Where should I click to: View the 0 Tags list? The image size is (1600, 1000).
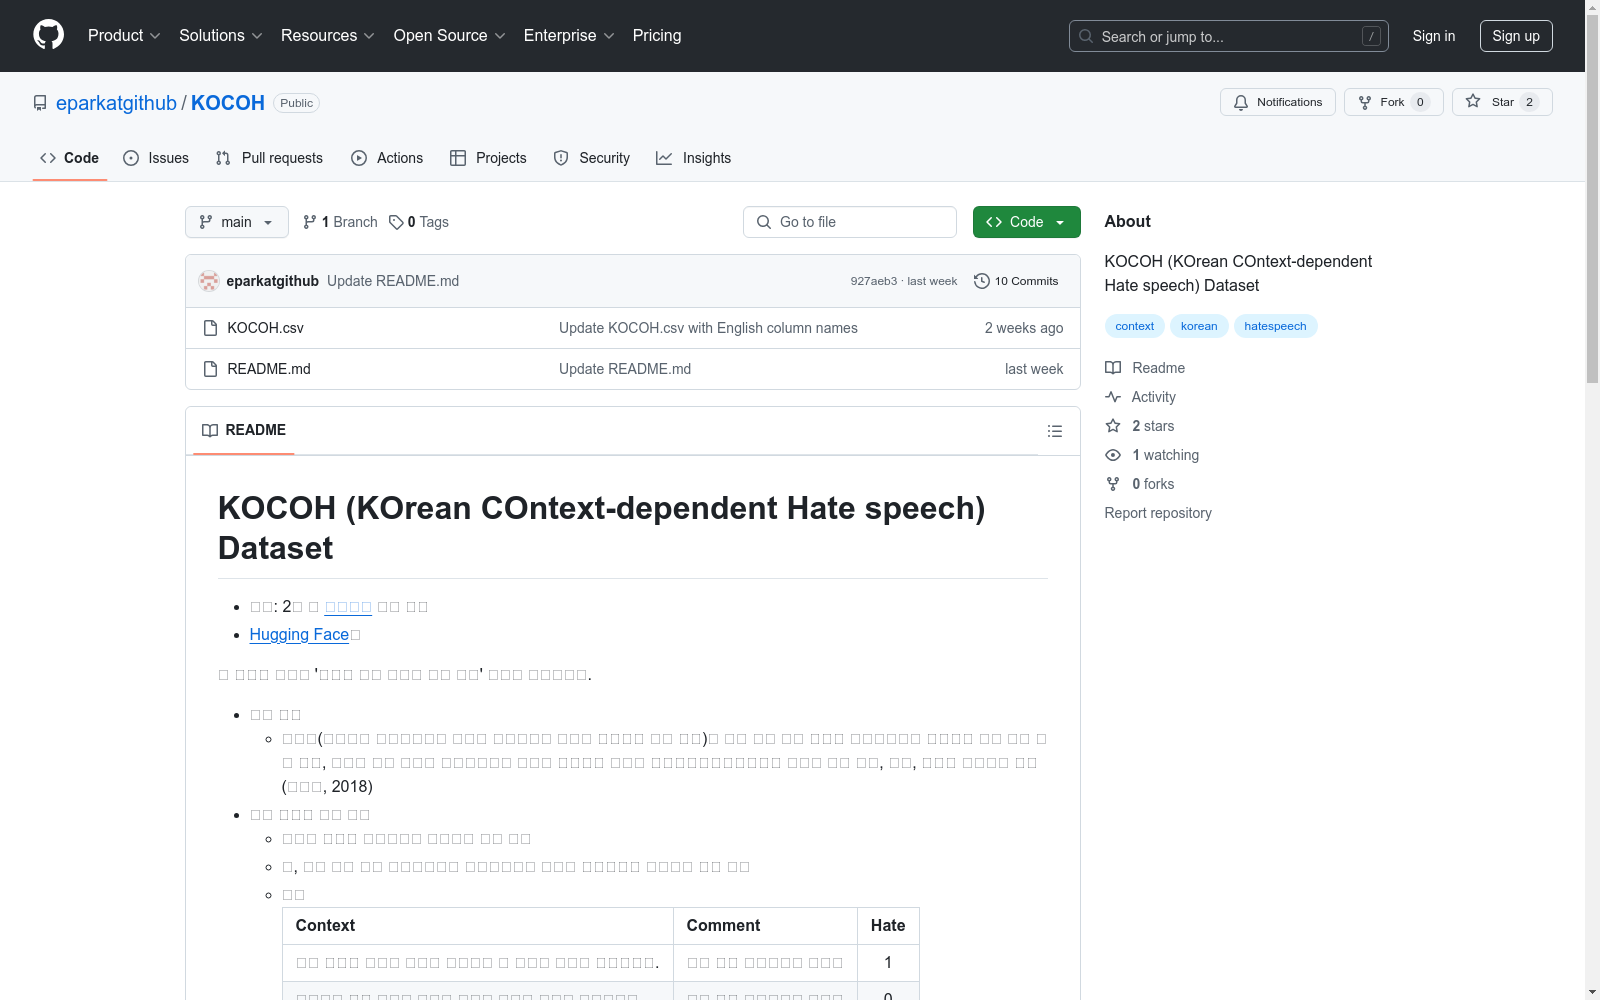point(419,222)
